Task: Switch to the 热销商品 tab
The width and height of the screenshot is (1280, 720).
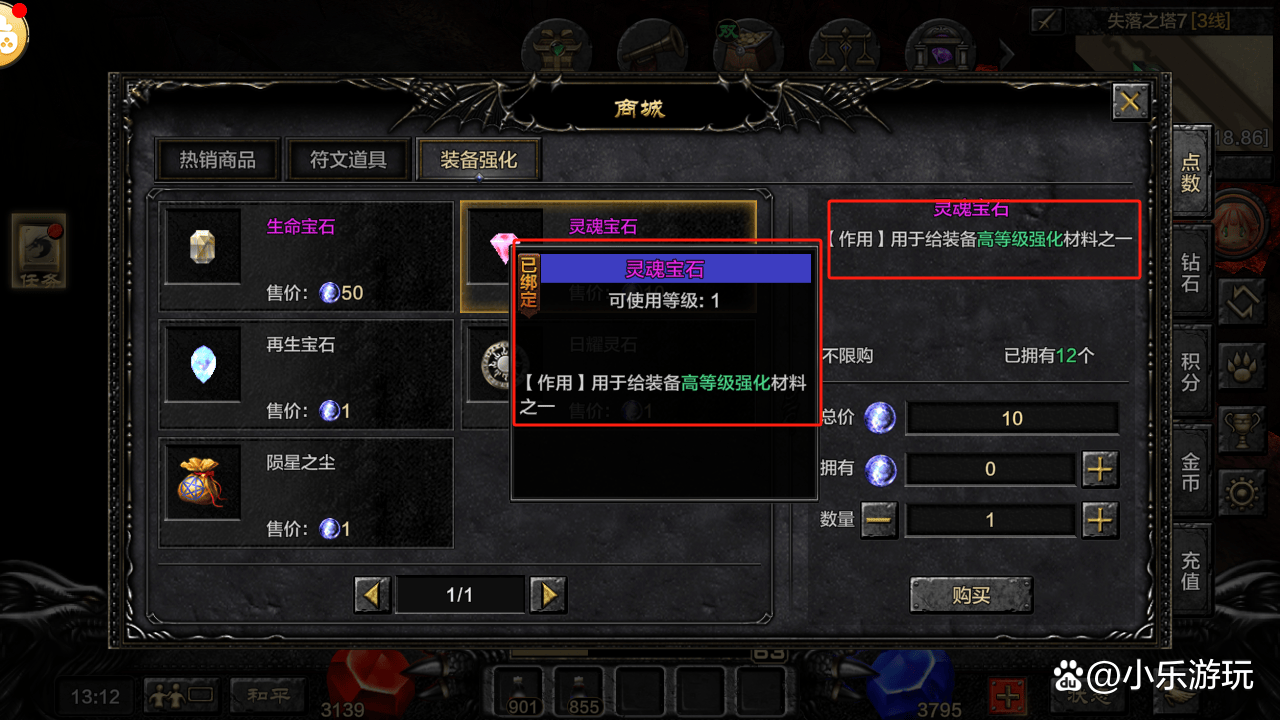Action: (x=217, y=160)
